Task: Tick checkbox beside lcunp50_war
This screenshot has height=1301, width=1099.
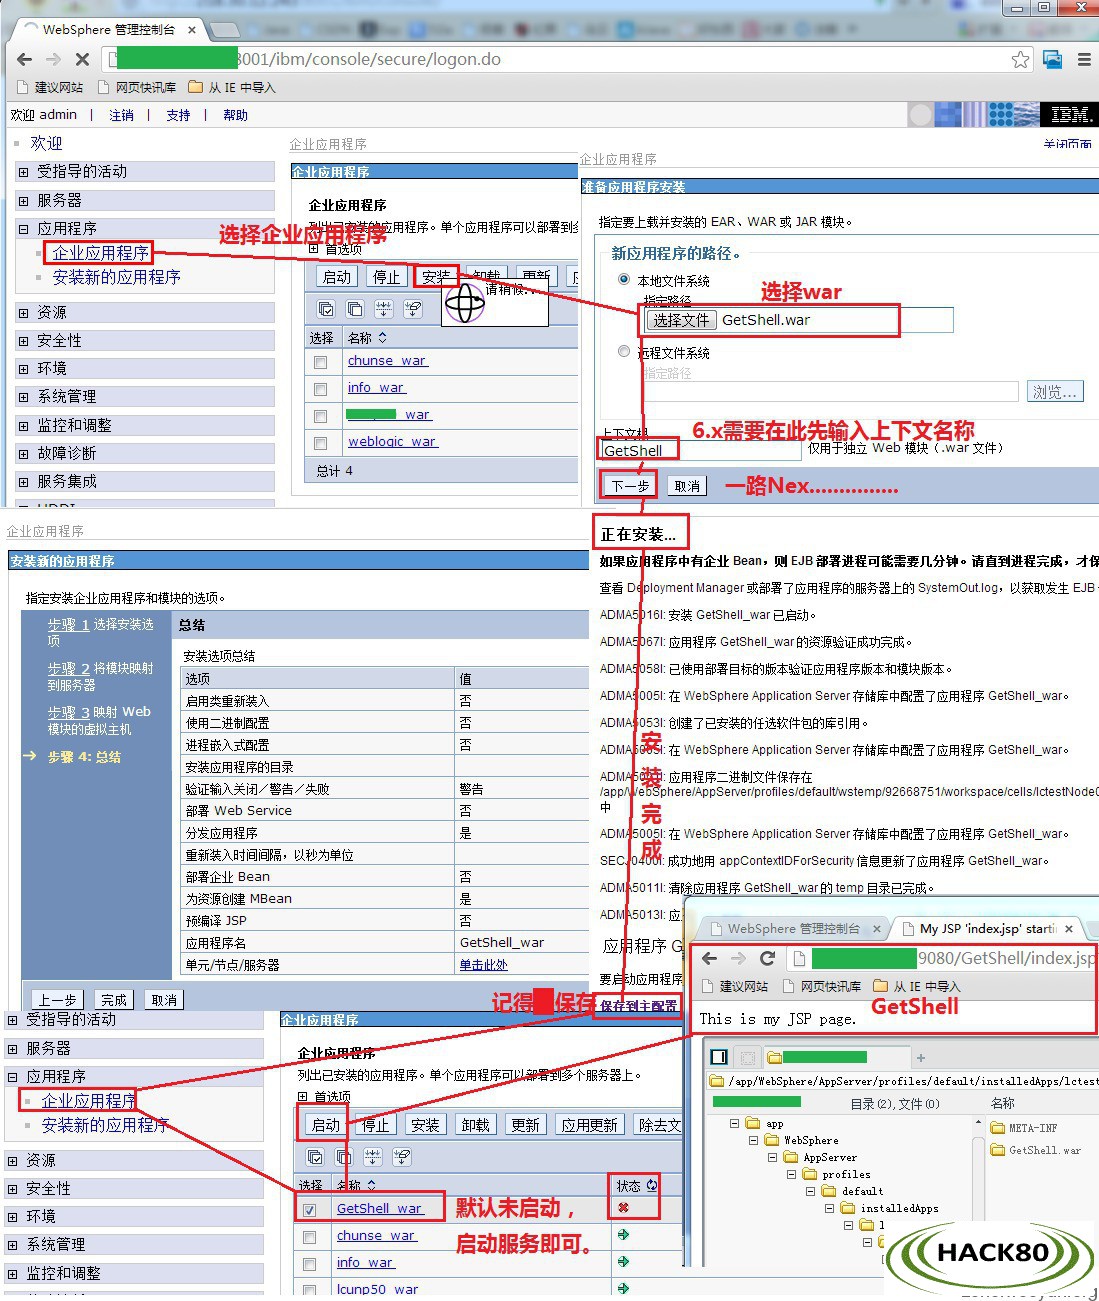Action: click(x=310, y=1290)
